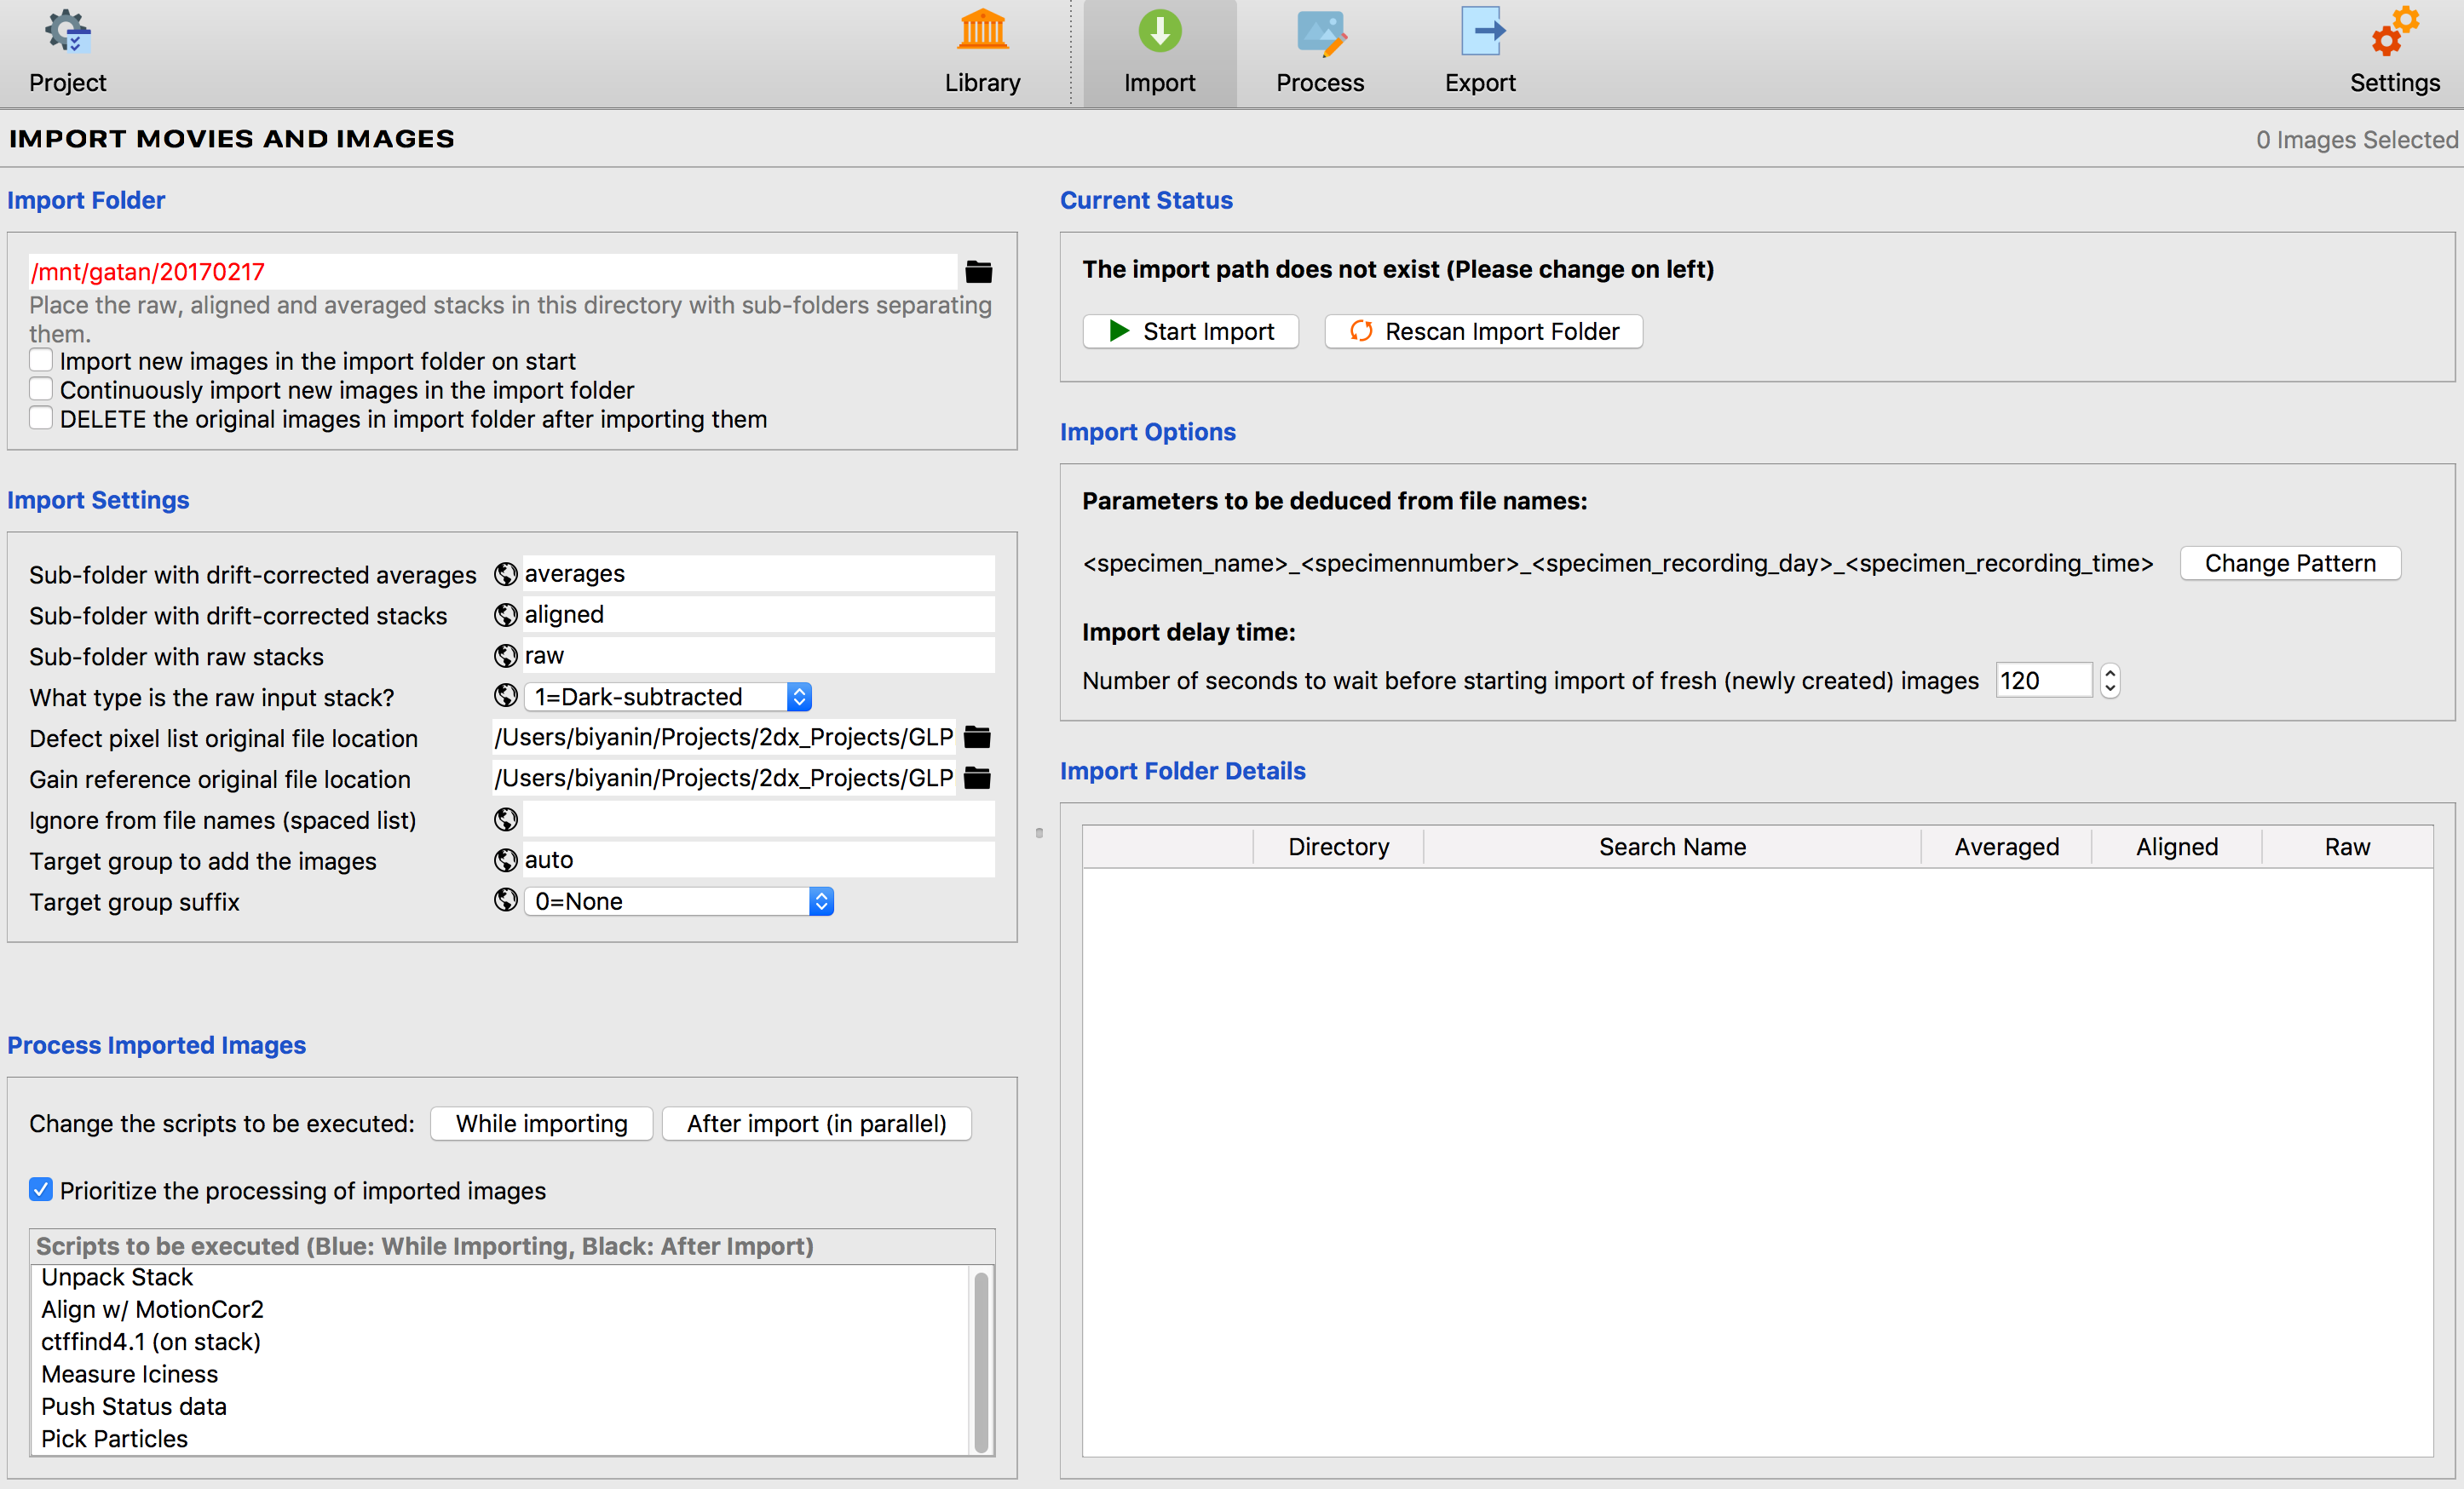Select the Process tab in top navigation

coord(1320,53)
